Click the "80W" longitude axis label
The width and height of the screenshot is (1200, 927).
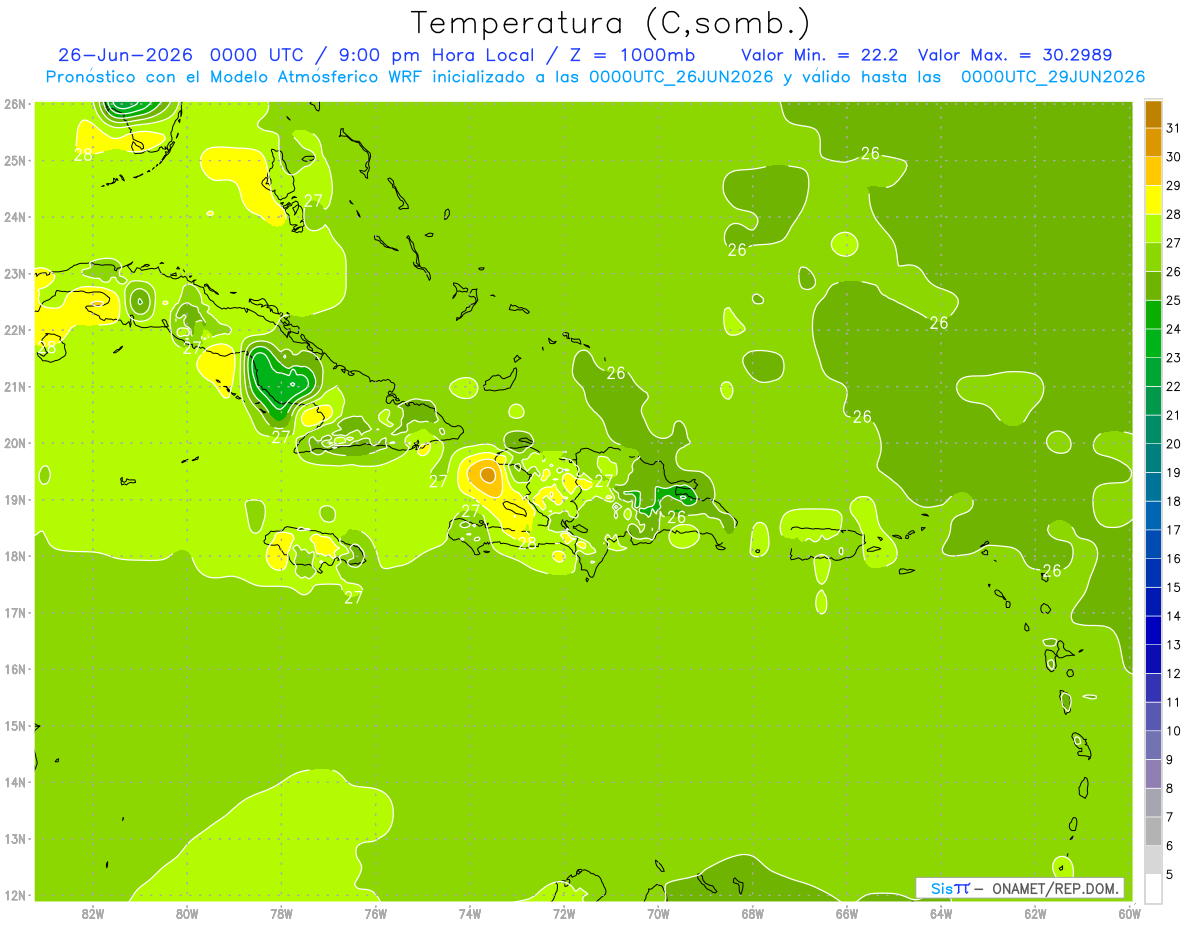click(187, 913)
